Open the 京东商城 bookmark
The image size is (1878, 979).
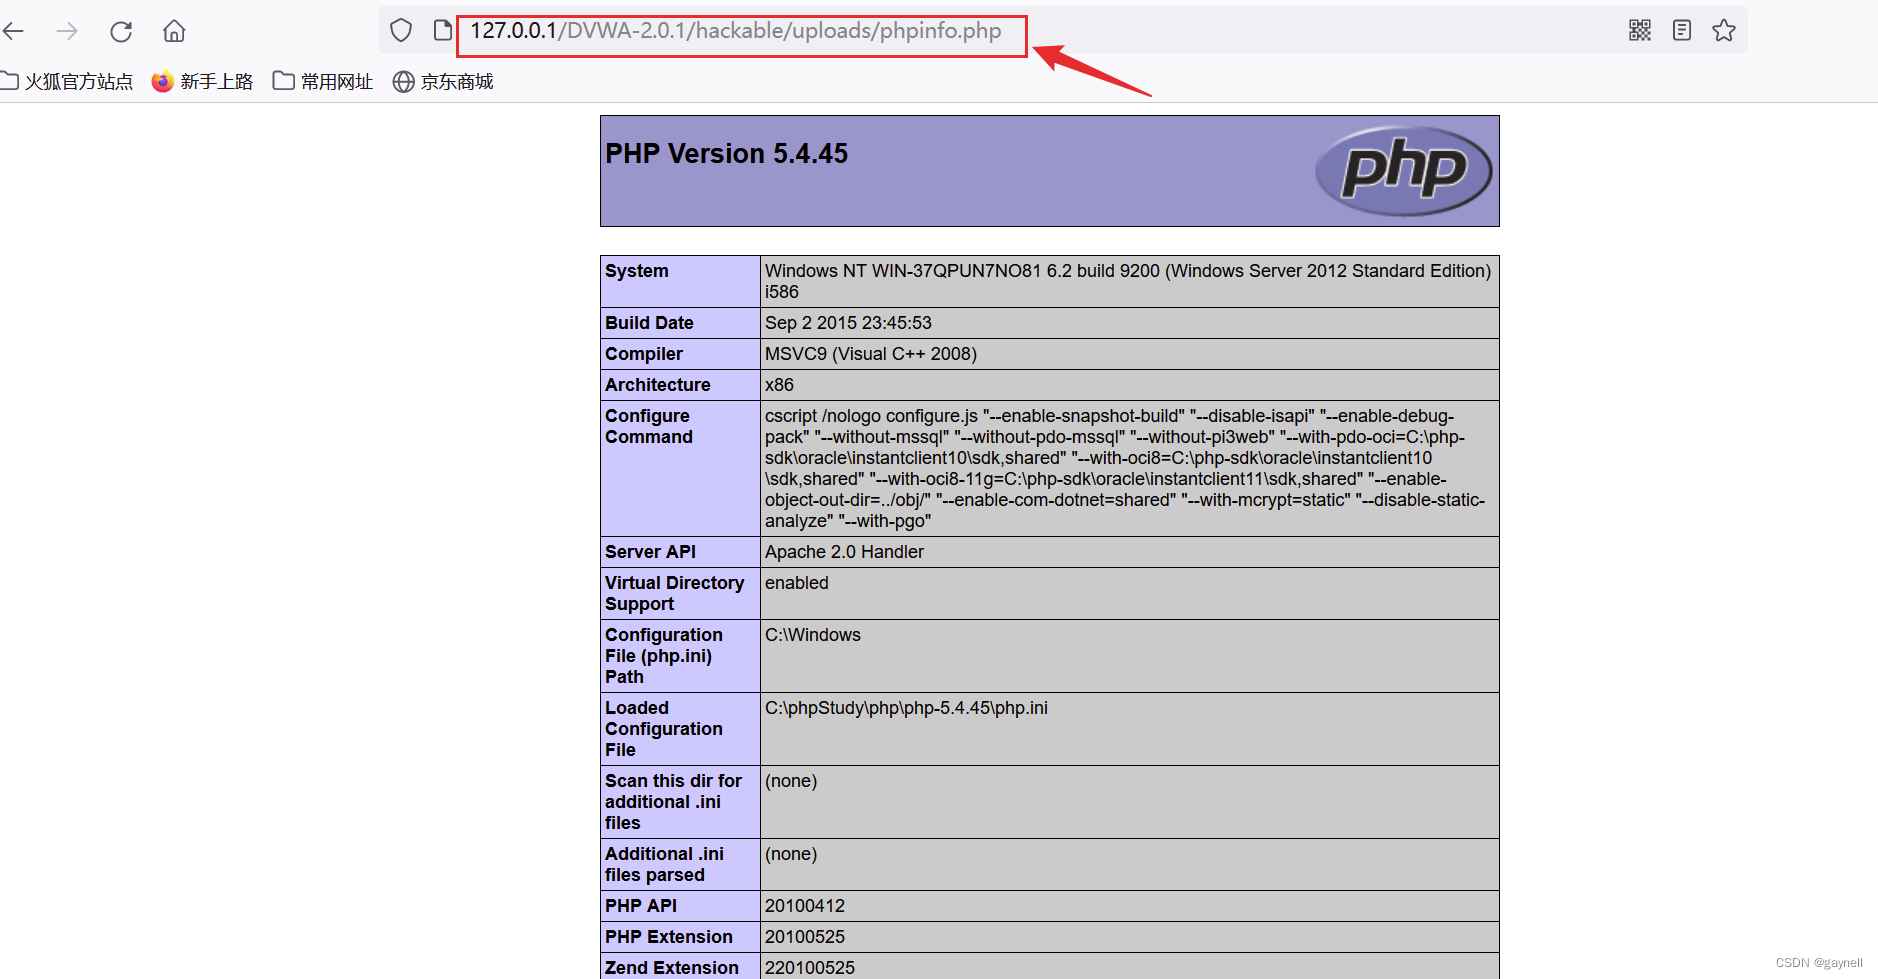[x=443, y=81]
